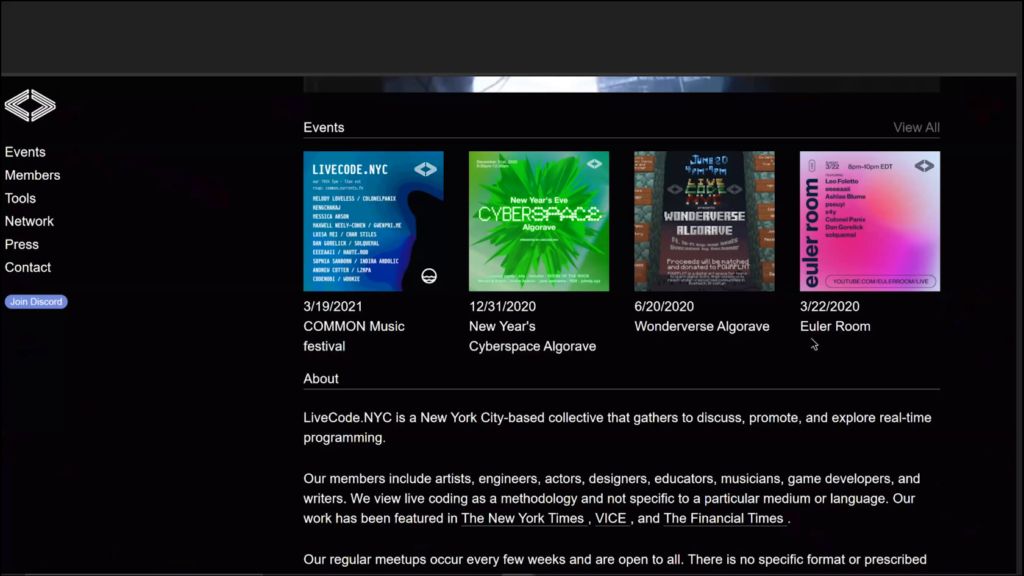Select Network in the sidebar navigation
Image resolution: width=1024 pixels, height=576 pixels.
click(x=29, y=221)
